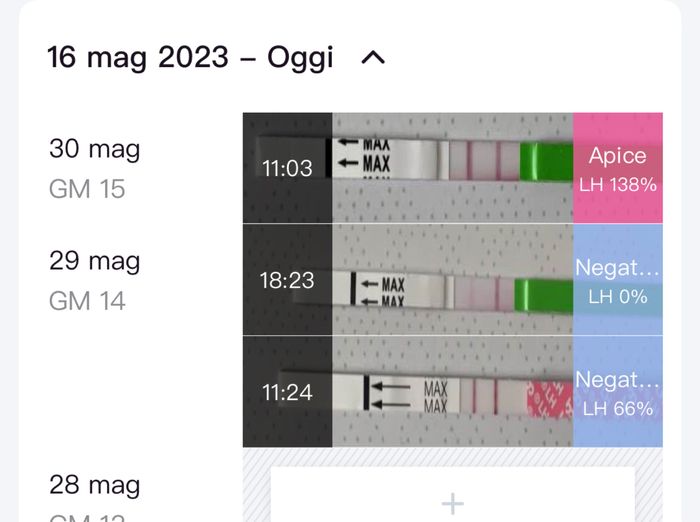Tap the 11:24 timestamp label

tap(287, 393)
